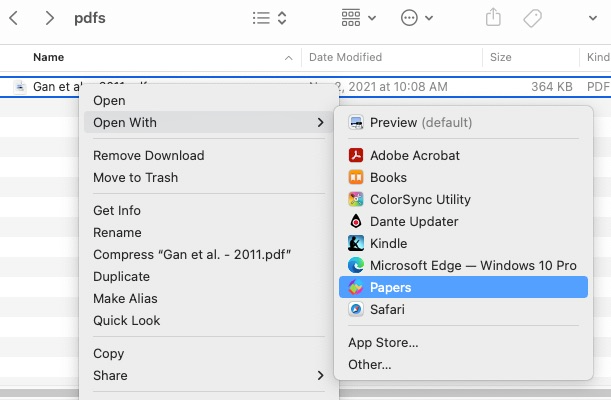Choose Move to Trash
611x400 pixels.
click(x=135, y=177)
